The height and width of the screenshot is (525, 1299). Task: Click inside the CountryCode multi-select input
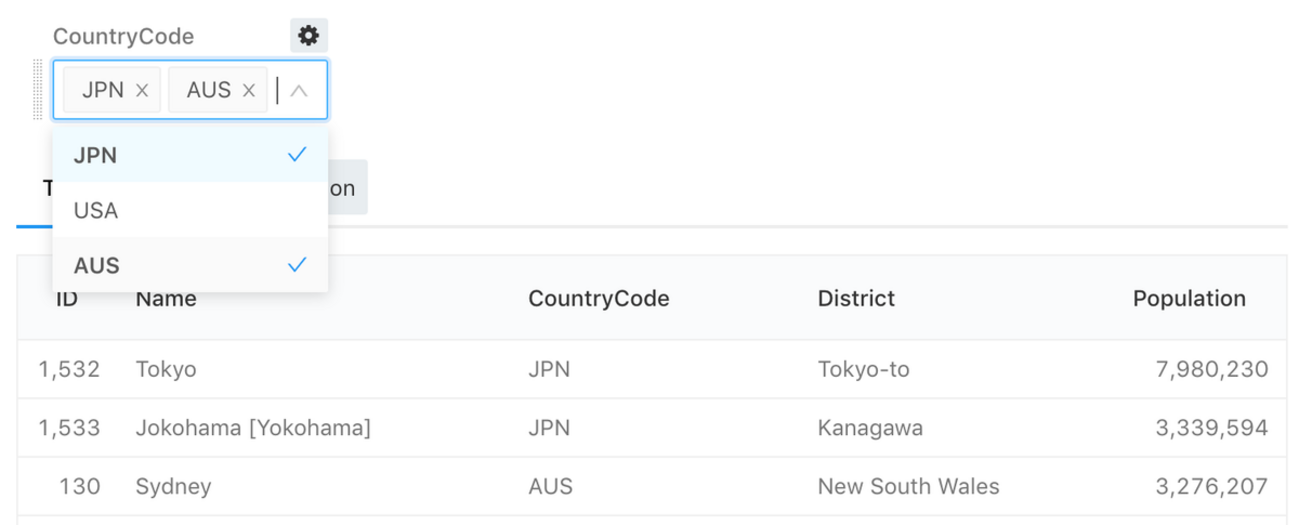tap(278, 90)
